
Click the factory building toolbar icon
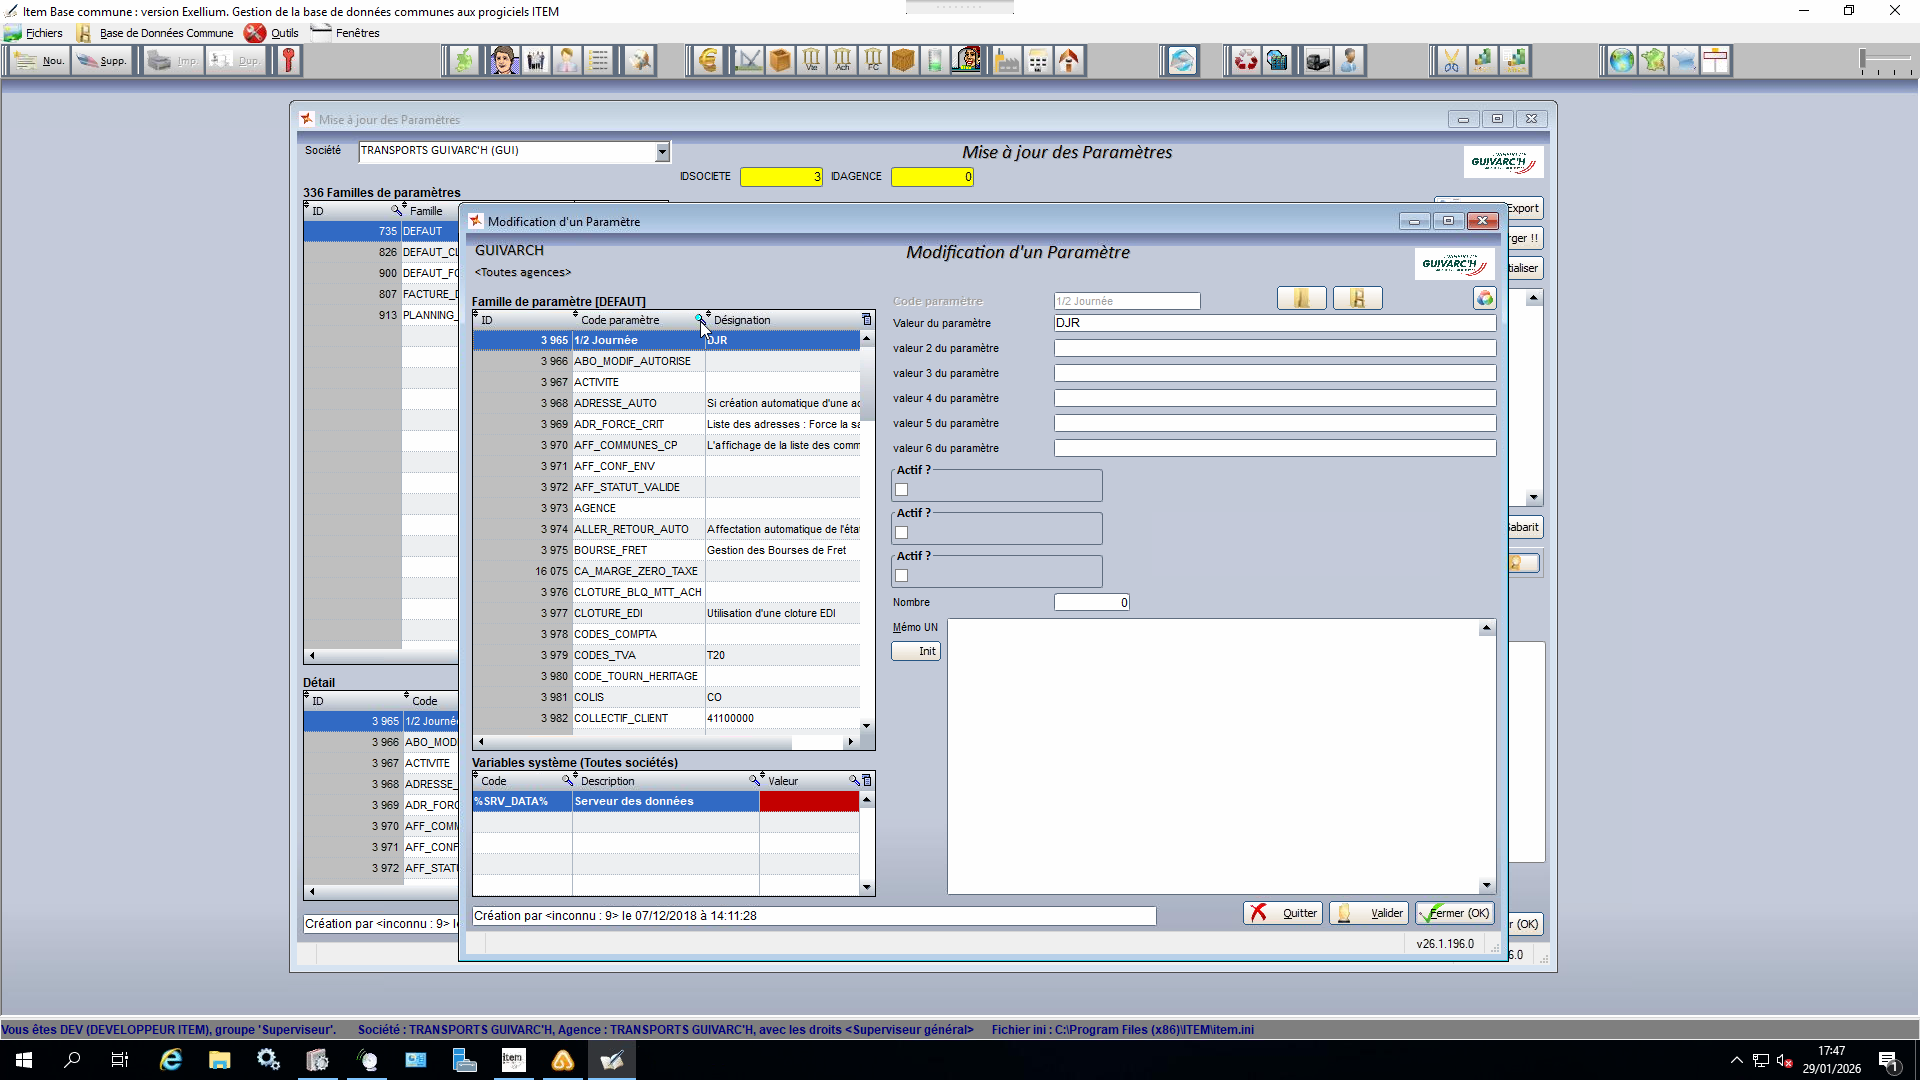point(1007,61)
